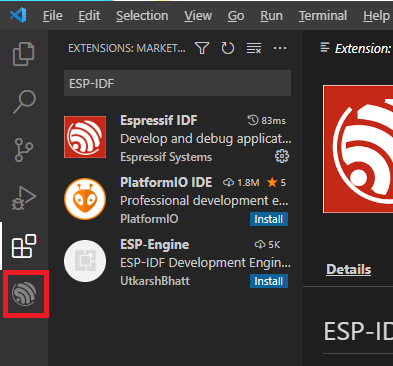Open the Run menu
Screen dimensions: 393x366
click(x=271, y=16)
